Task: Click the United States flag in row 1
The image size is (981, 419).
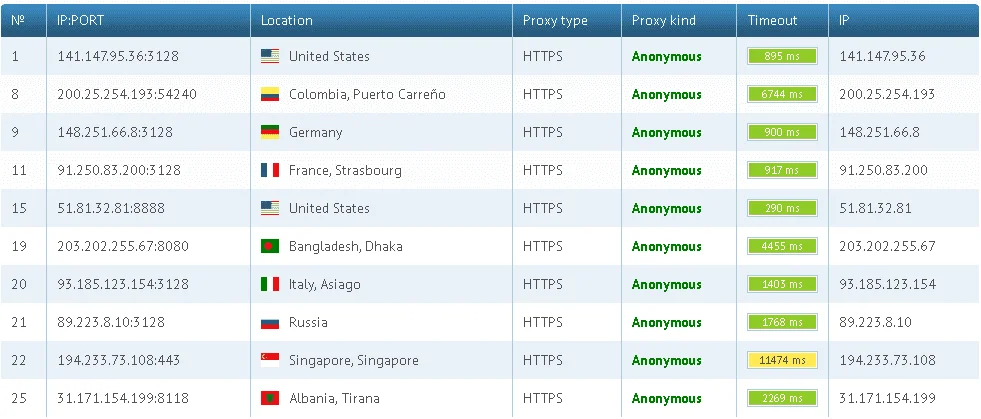Action: pos(270,56)
